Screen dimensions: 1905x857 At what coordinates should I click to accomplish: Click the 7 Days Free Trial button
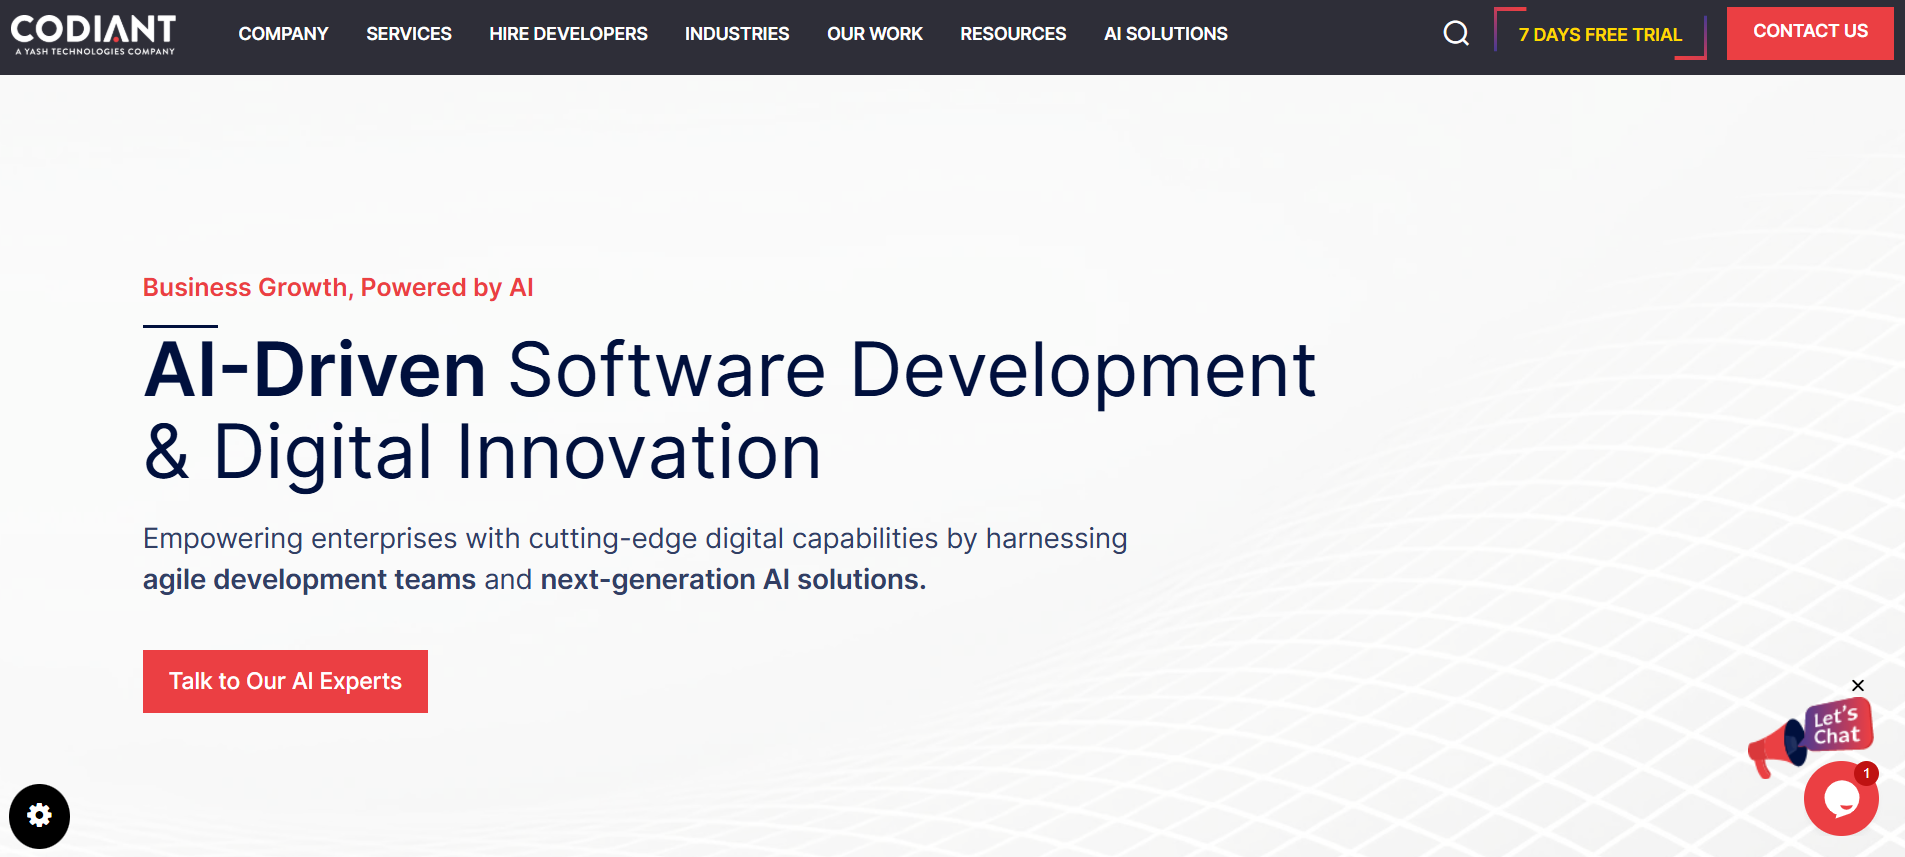click(1600, 34)
